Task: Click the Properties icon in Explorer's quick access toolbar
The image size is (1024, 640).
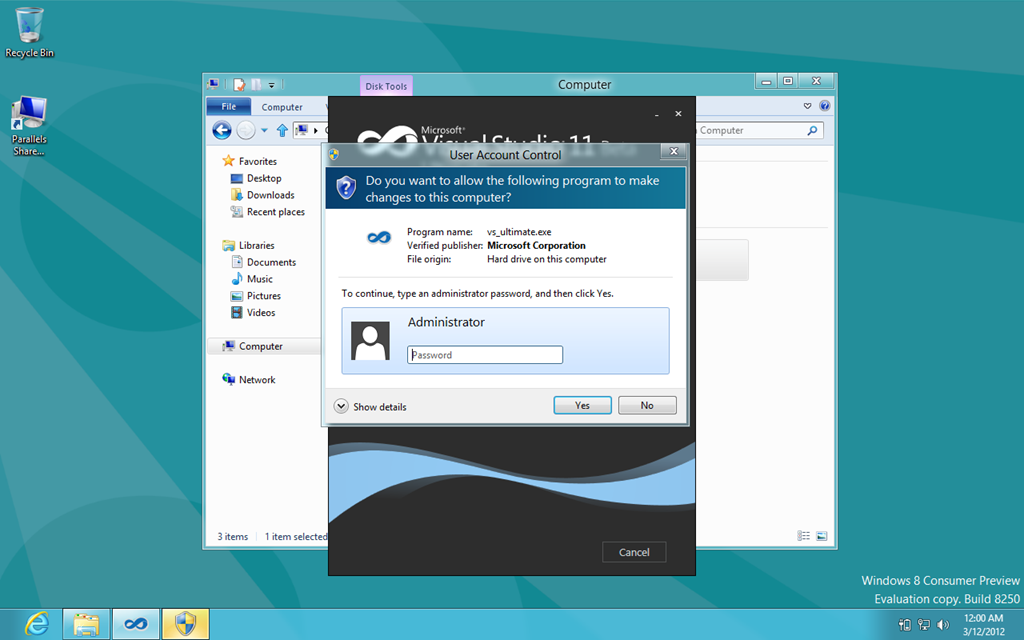Action: 240,84
